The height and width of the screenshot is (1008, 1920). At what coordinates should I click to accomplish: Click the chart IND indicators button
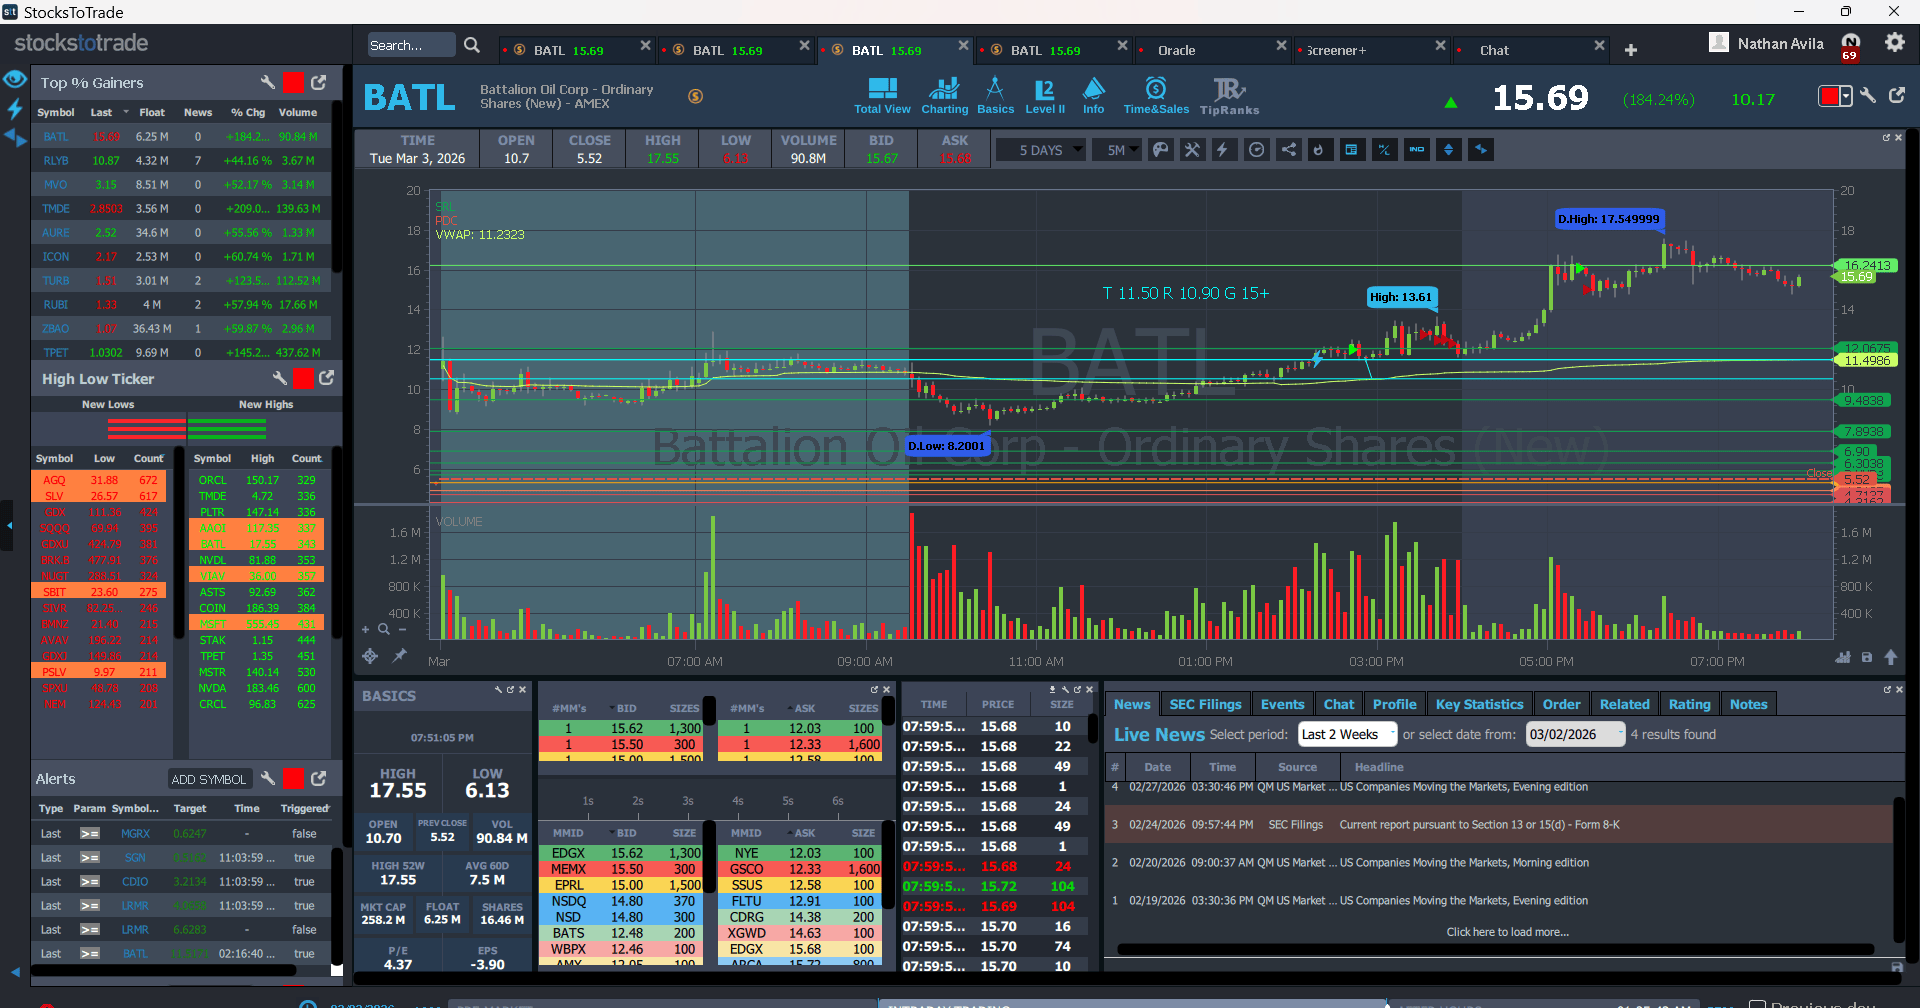(x=1417, y=150)
